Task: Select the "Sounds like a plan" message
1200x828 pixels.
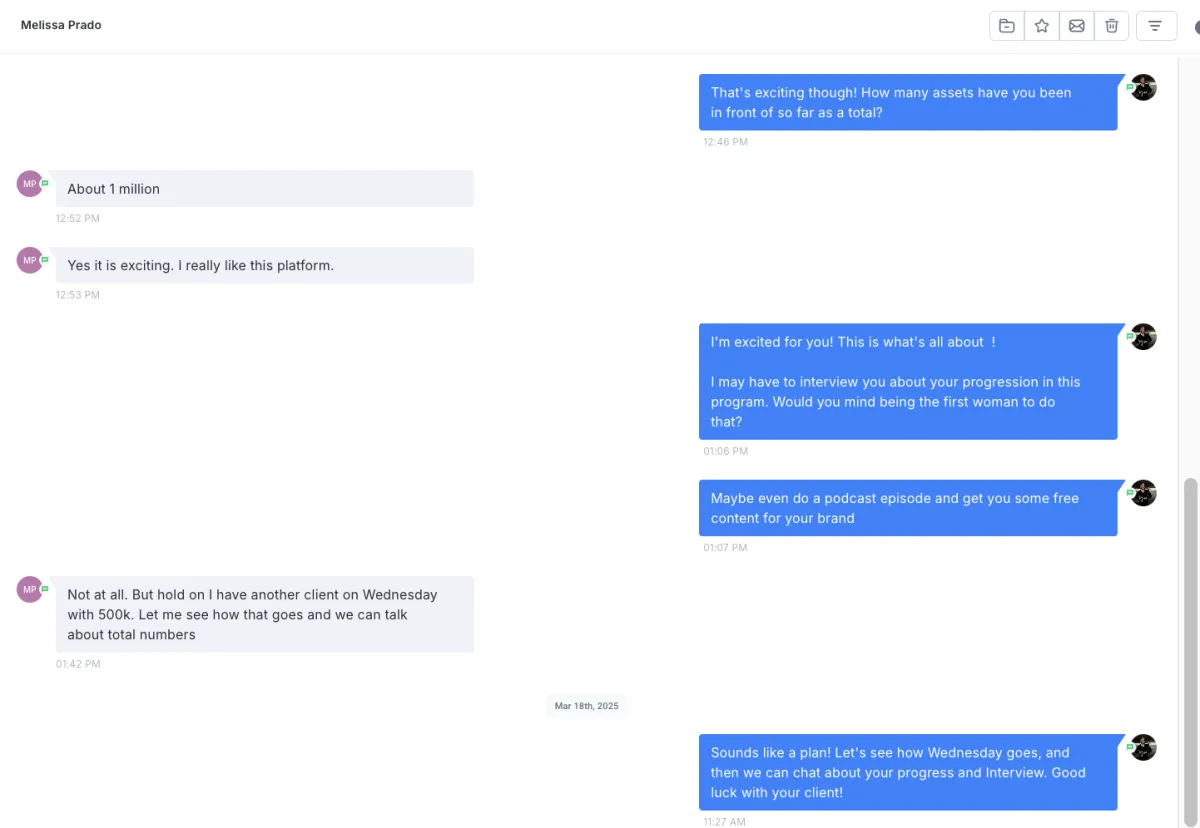Action: click(907, 772)
